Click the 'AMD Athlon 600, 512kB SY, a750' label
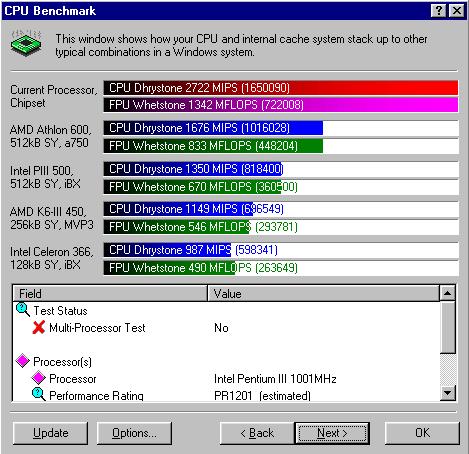 click(50, 136)
